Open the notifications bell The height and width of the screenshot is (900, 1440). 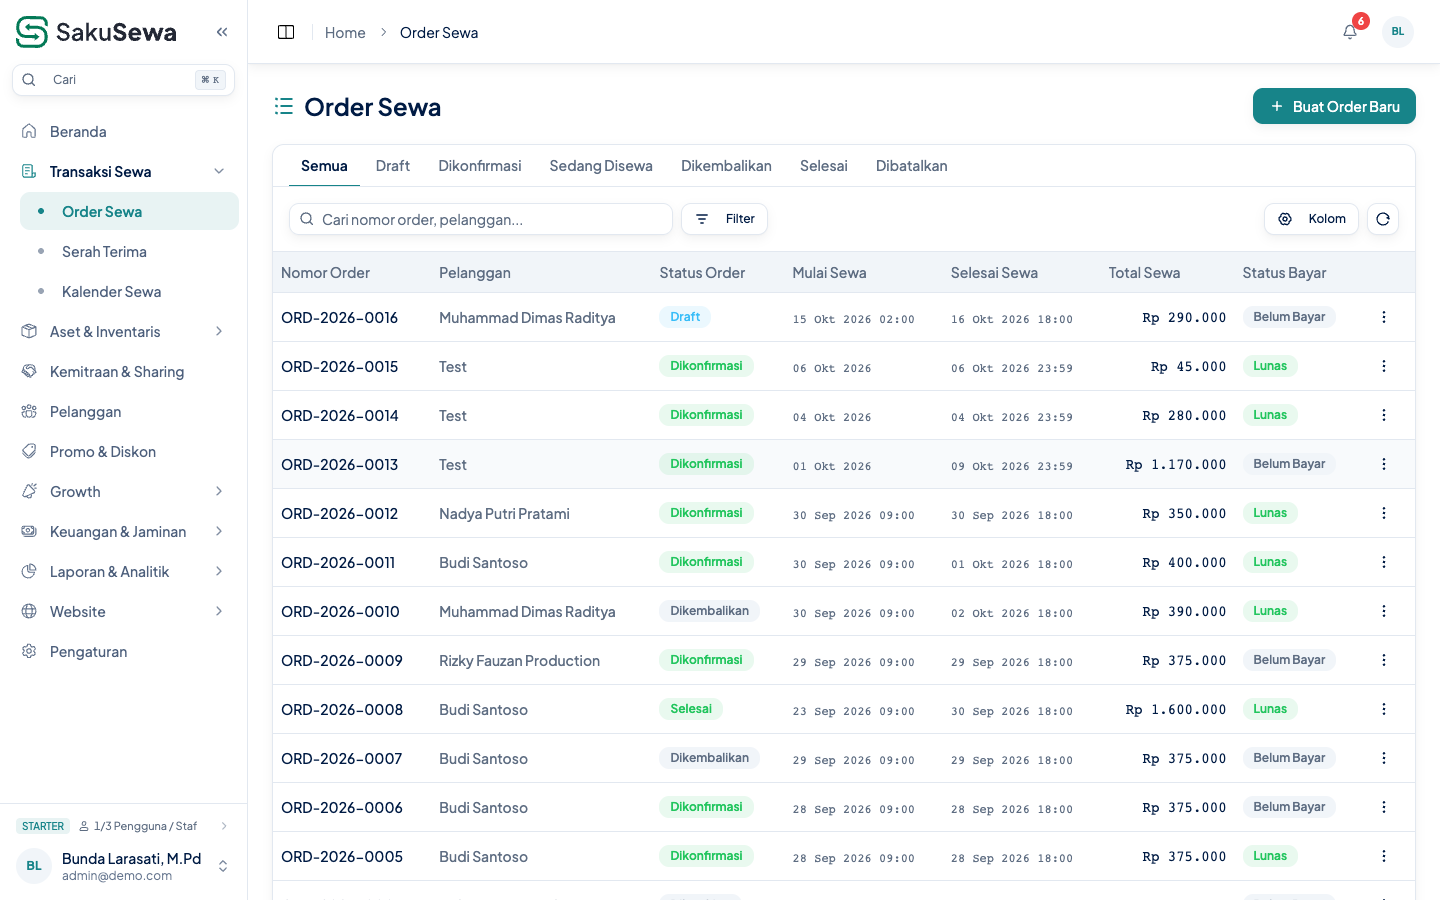coord(1350,32)
